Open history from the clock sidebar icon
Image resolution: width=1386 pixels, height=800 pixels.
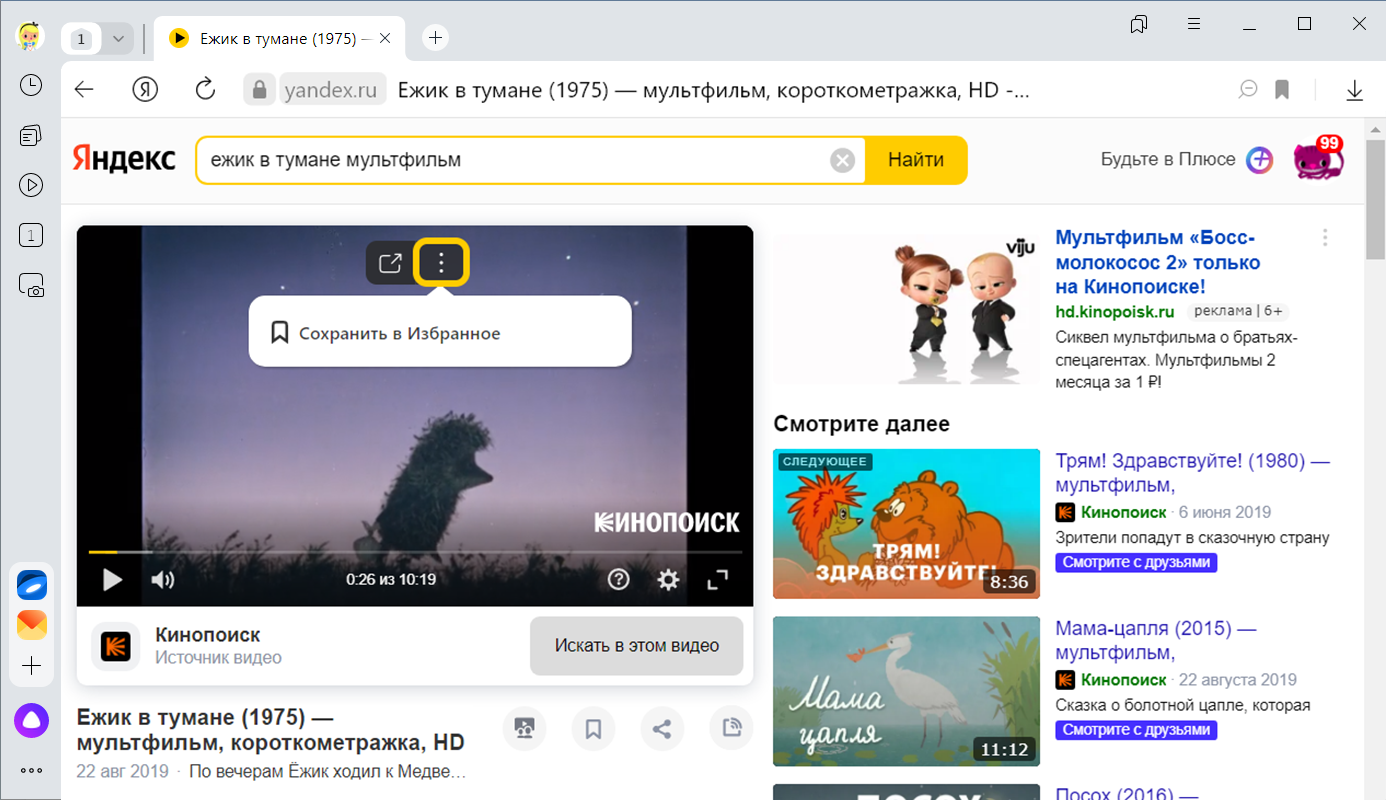(x=31, y=86)
